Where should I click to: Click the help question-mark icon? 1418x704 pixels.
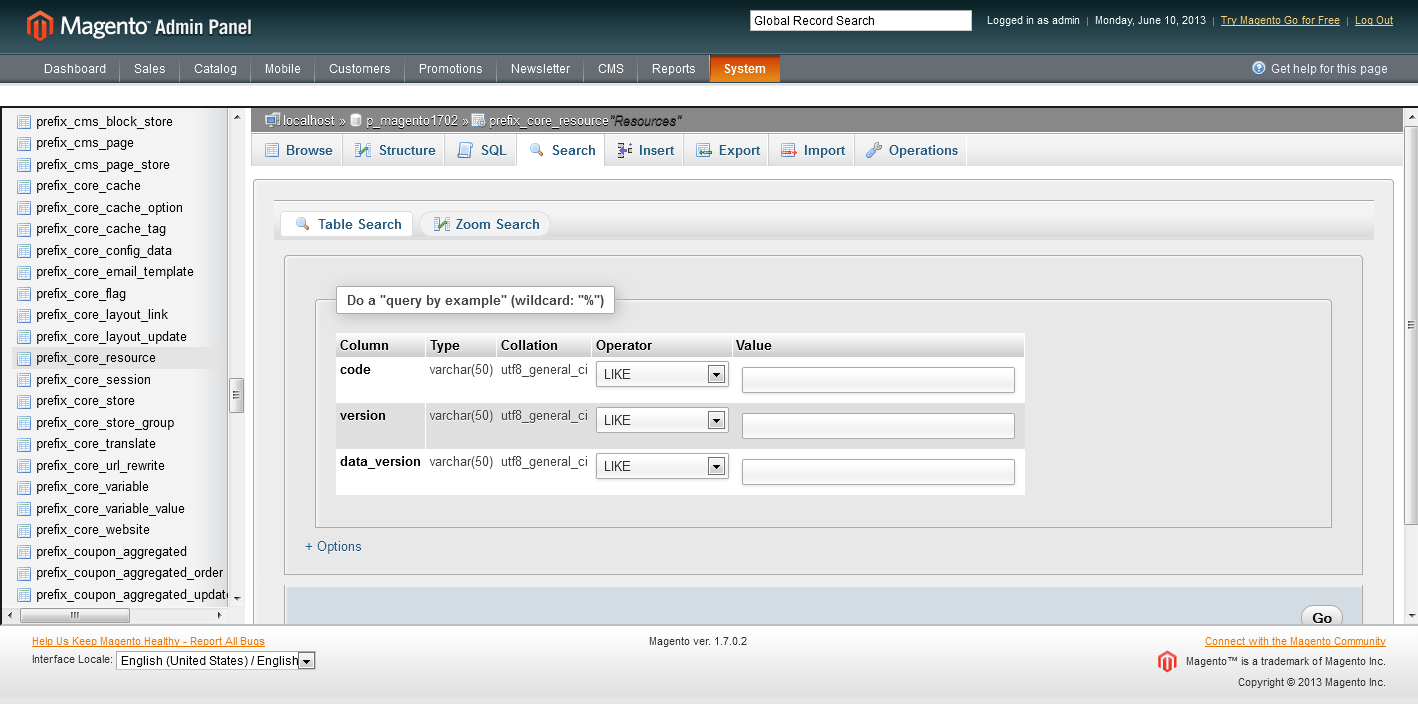click(1257, 68)
